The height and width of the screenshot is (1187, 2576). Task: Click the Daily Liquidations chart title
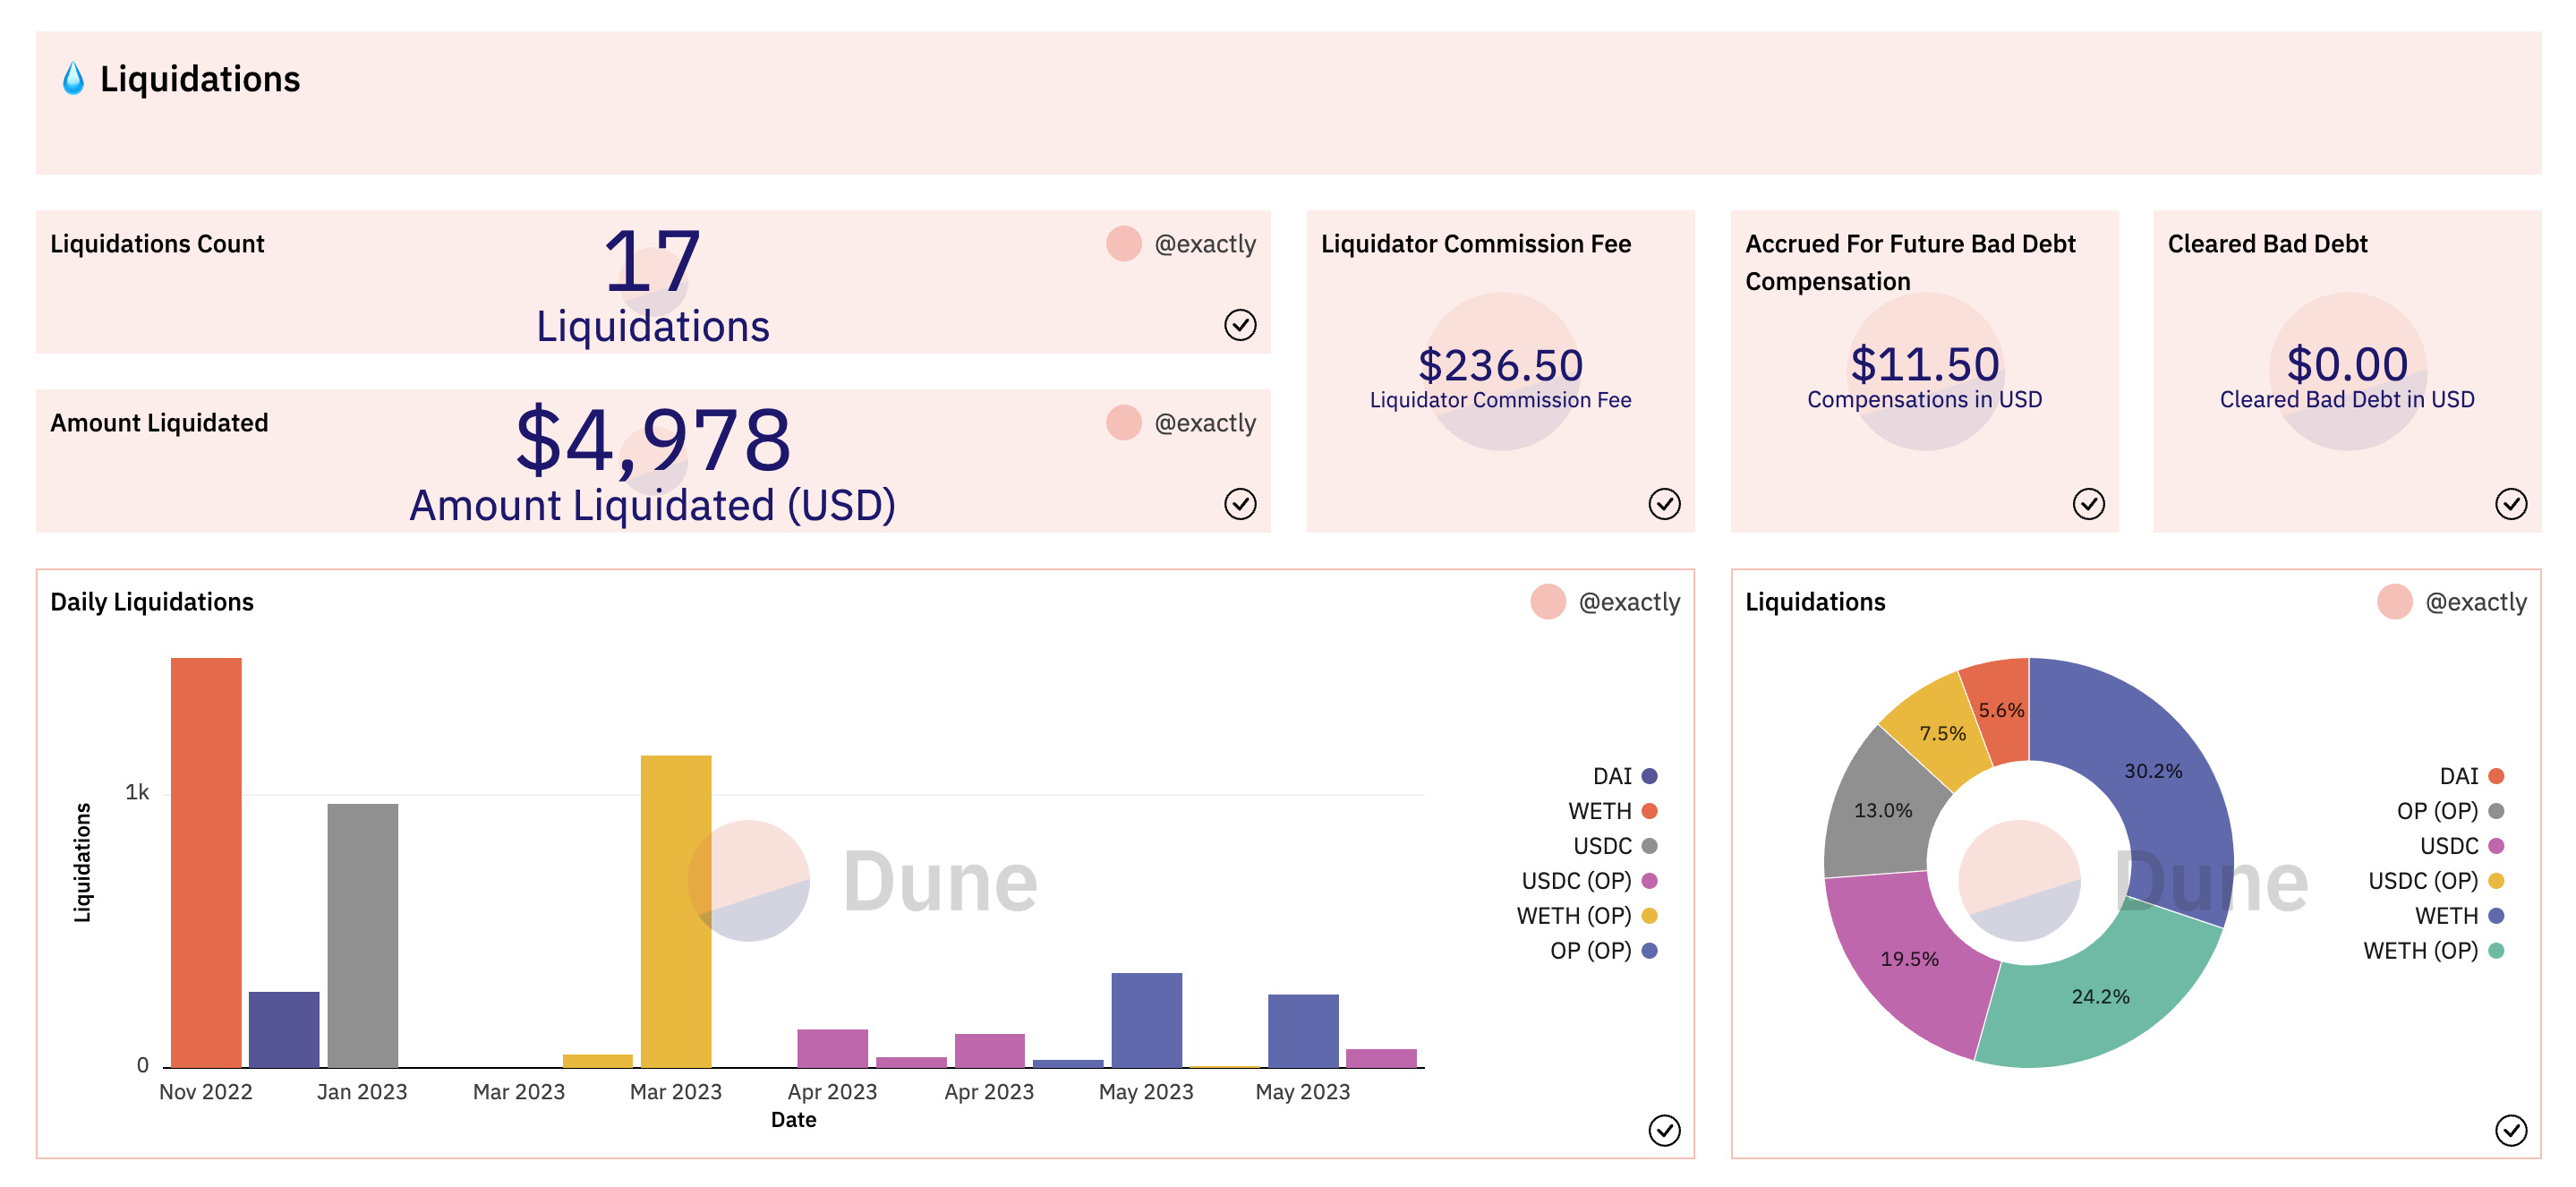[x=152, y=602]
